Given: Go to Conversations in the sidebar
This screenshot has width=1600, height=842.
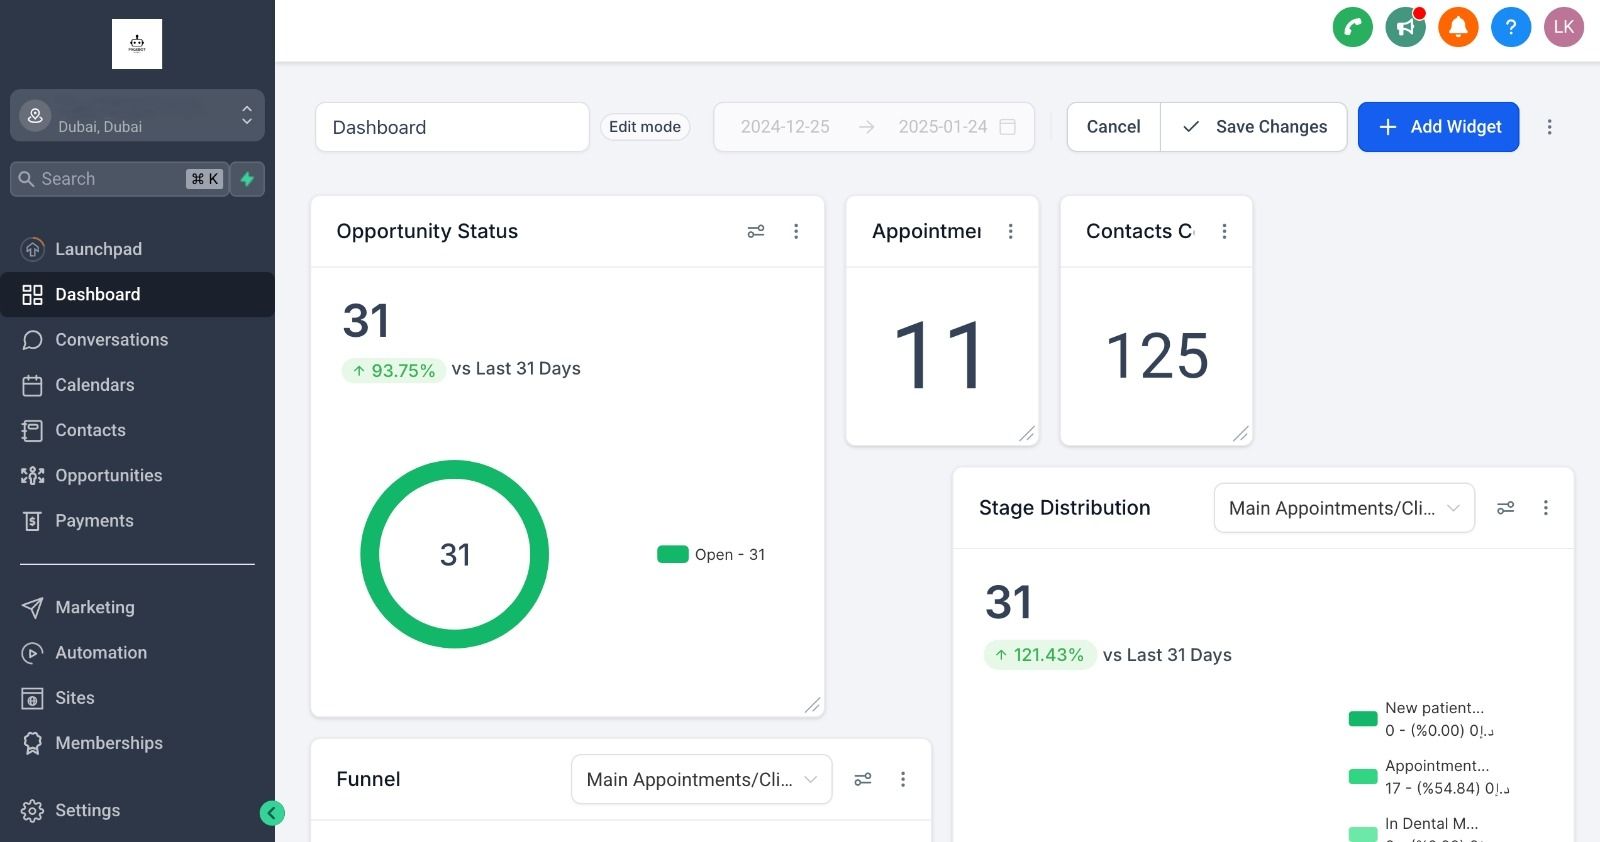Looking at the screenshot, I should pyautogui.click(x=111, y=340).
